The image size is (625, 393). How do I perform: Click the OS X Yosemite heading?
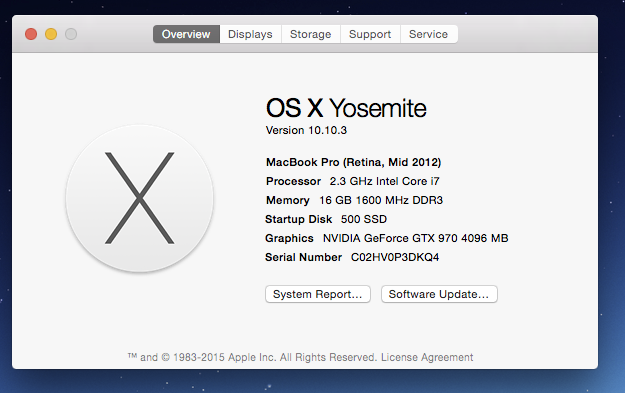346,108
